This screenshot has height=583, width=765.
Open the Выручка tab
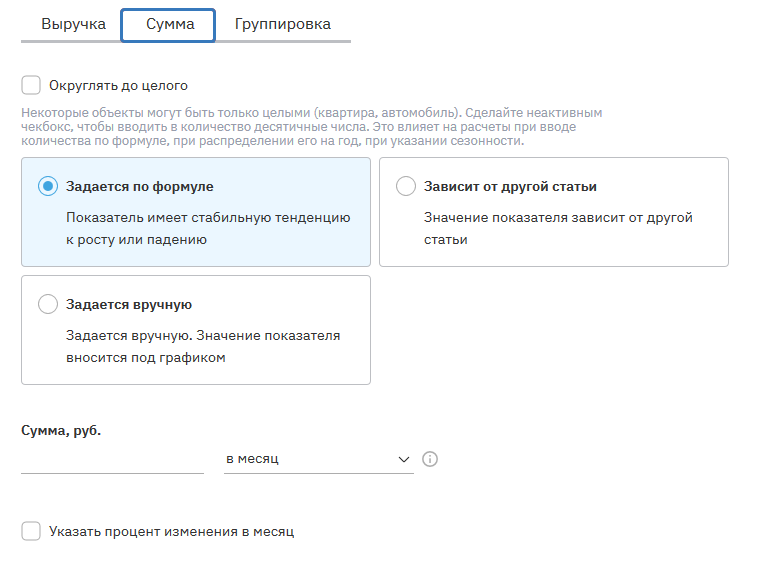[73, 24]
